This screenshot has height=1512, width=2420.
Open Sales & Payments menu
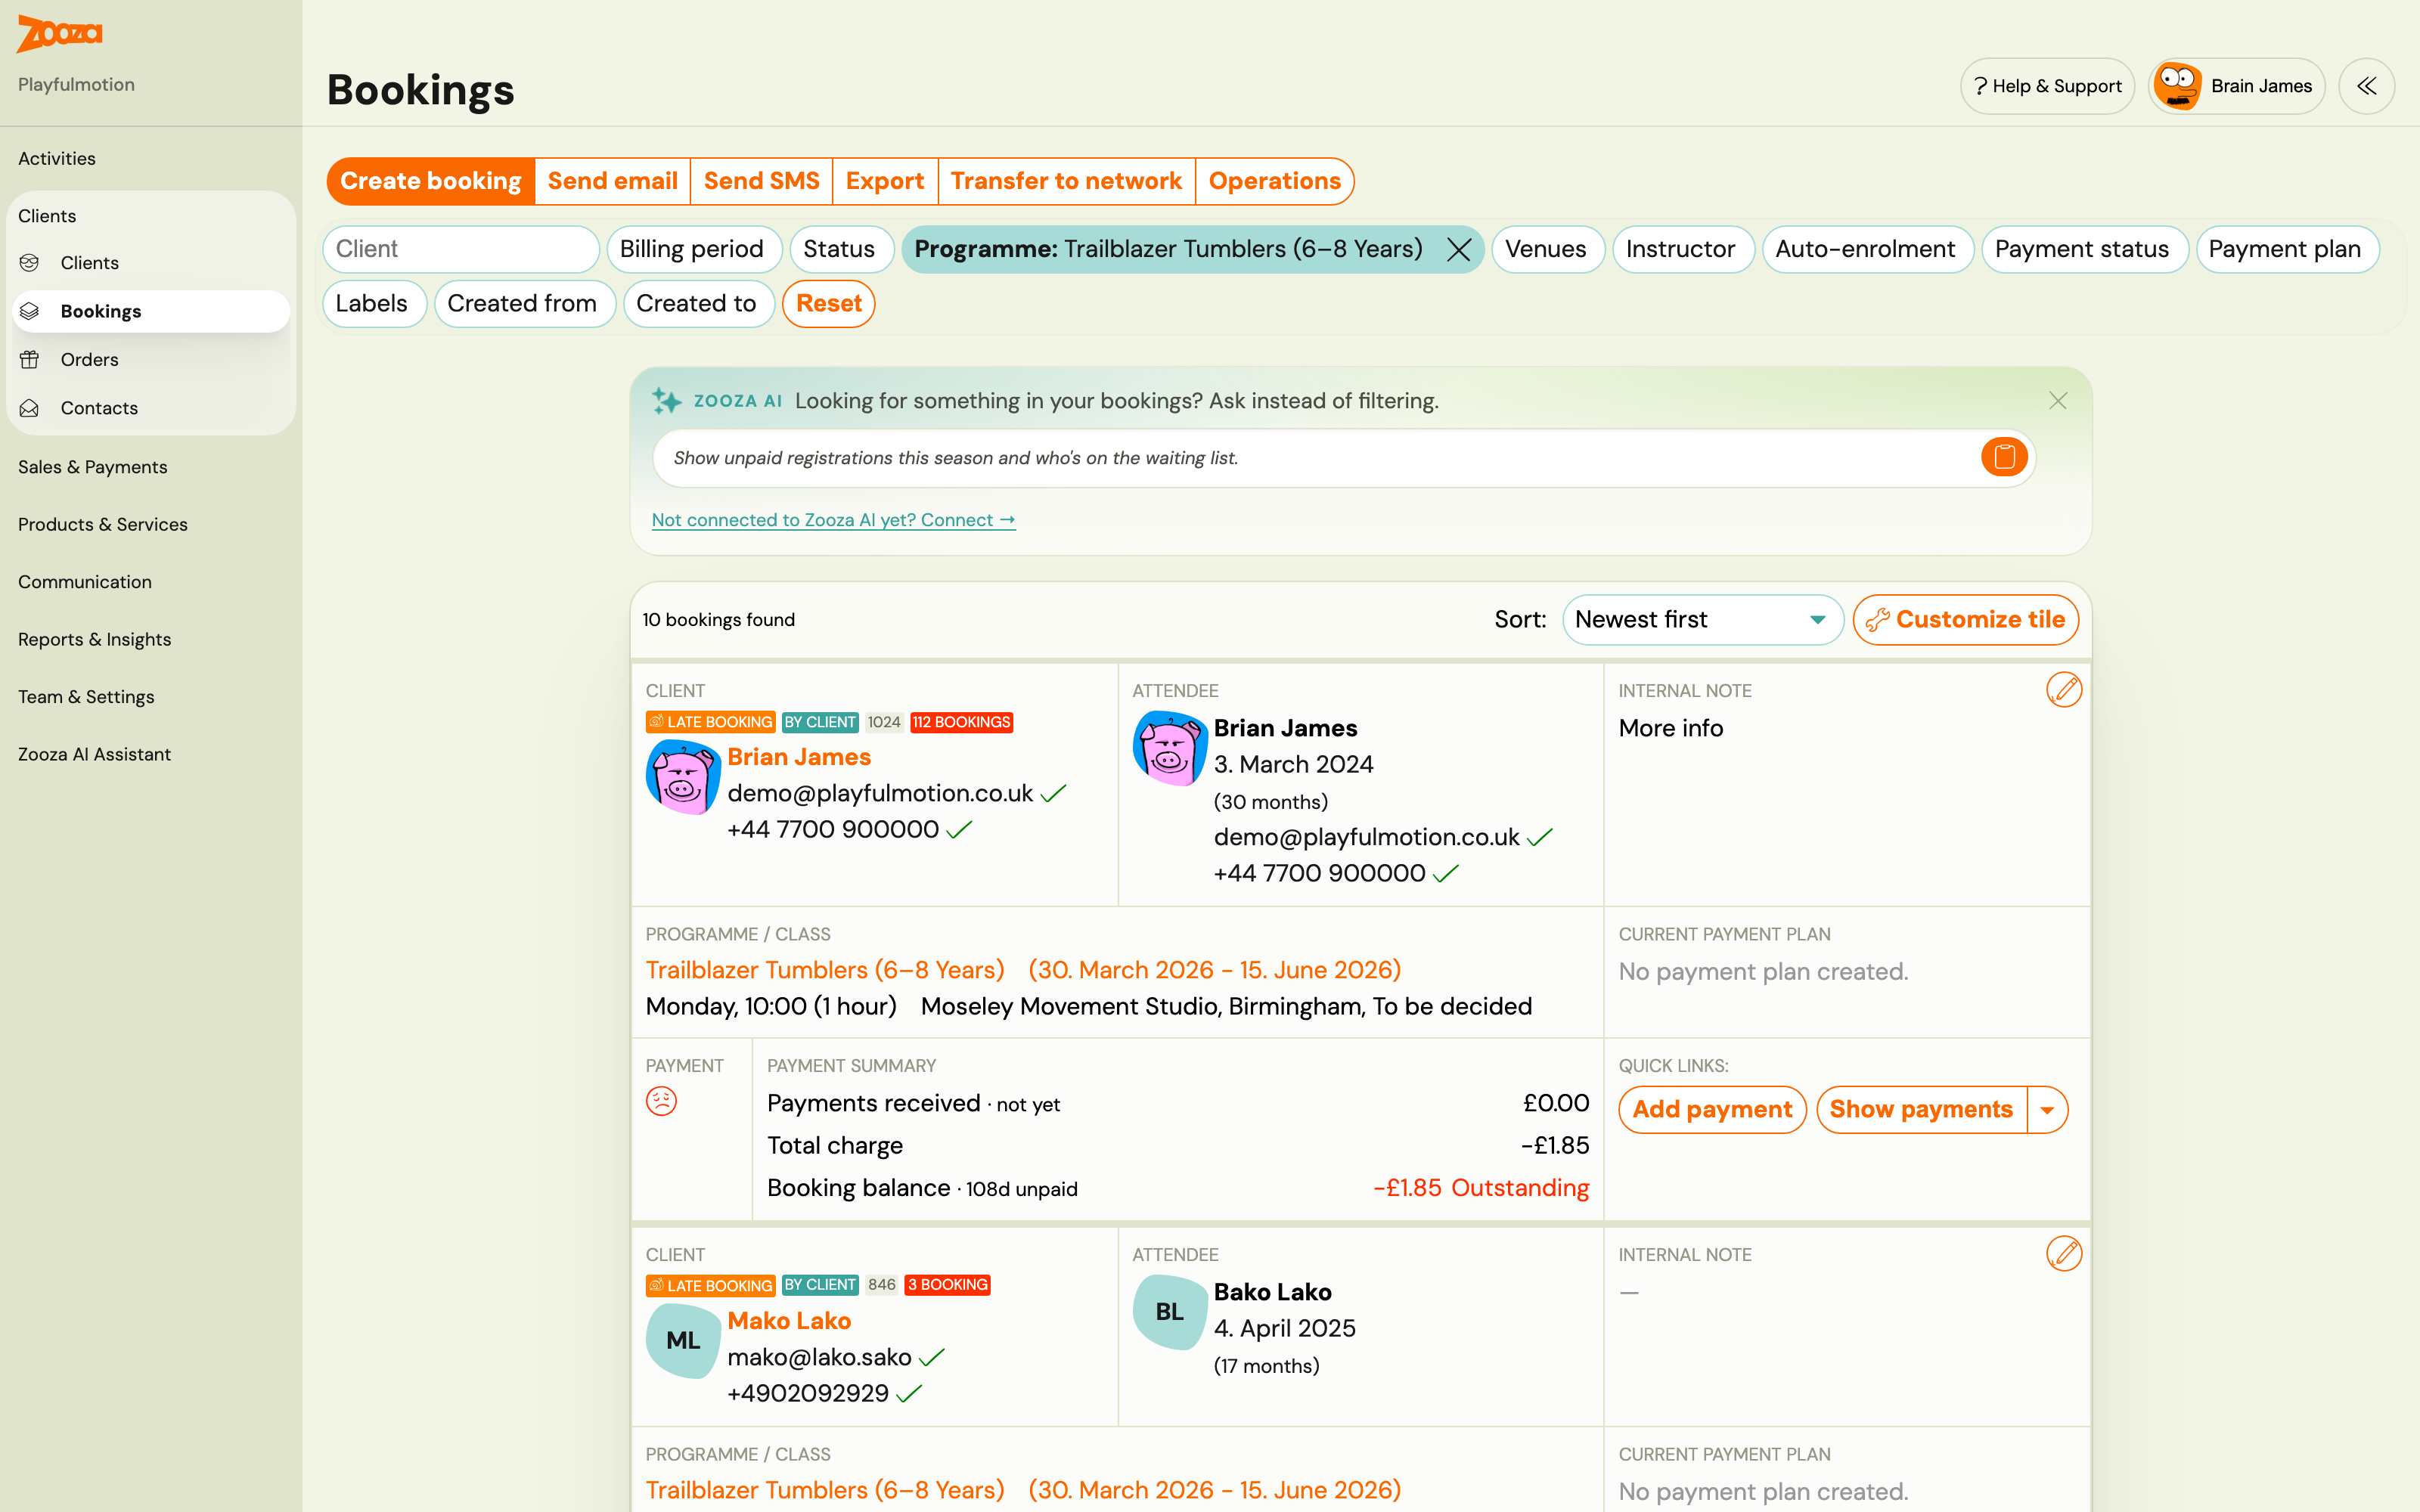point(92,467)
